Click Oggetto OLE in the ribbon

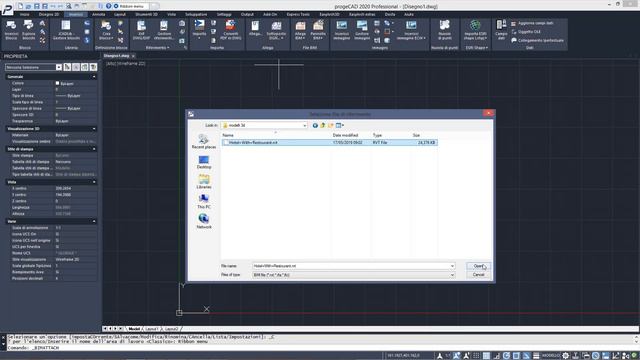[526, 31]
